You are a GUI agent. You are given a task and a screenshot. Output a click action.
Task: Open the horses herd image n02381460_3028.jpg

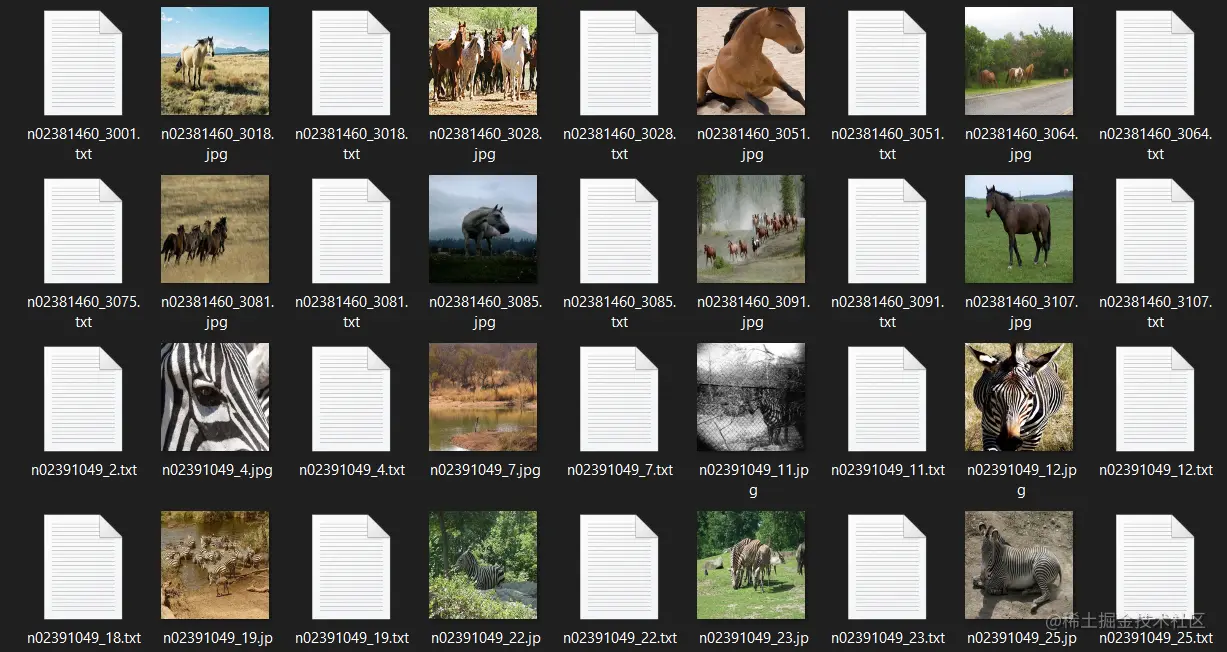click(483, 60)
